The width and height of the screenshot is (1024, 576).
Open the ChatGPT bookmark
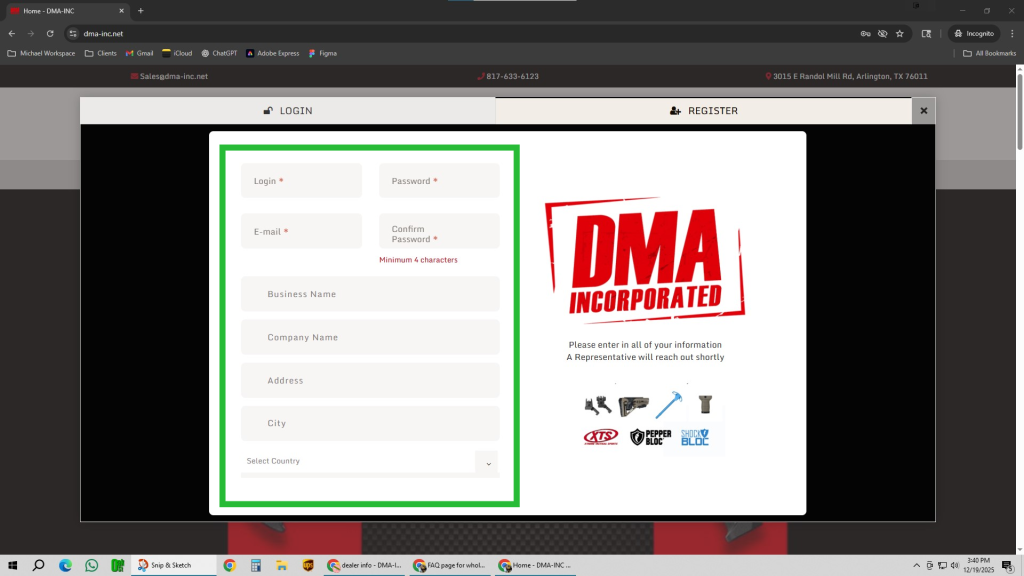[x=218, y=53]
